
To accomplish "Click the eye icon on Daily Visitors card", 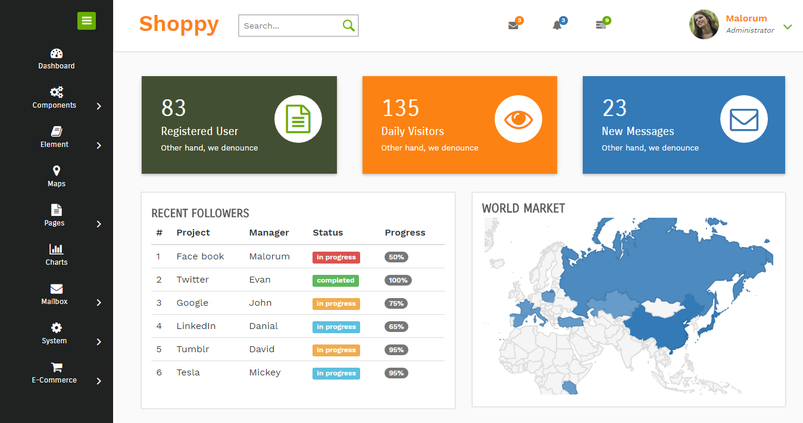I will [518, 119].
